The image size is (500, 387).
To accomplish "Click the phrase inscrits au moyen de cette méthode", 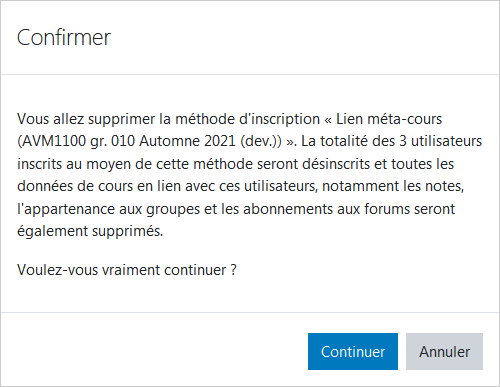I will [x=137, y=164].
